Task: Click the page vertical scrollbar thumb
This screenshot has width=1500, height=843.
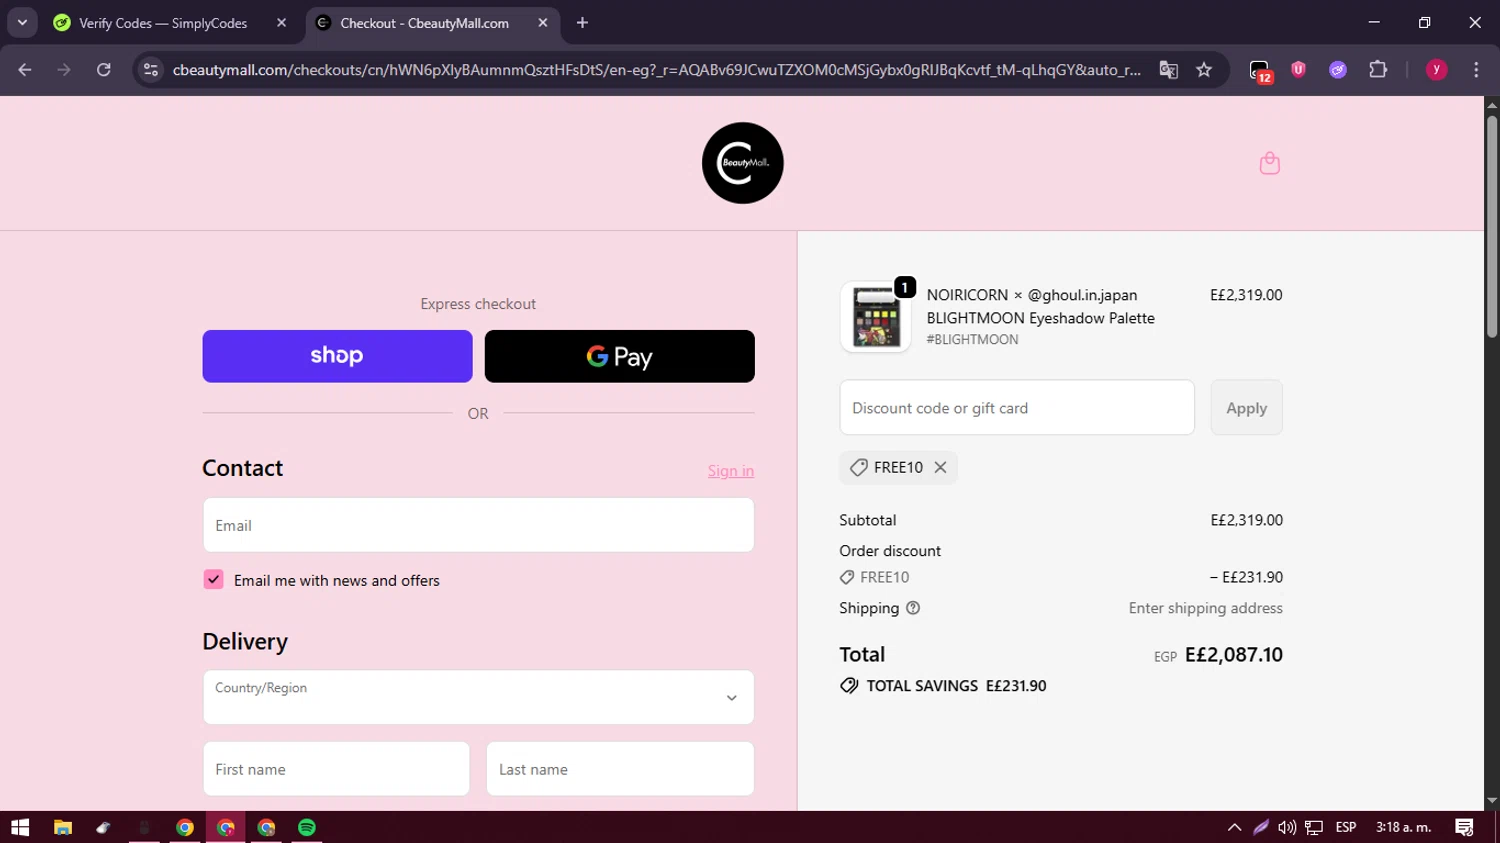Action: 1492,227
